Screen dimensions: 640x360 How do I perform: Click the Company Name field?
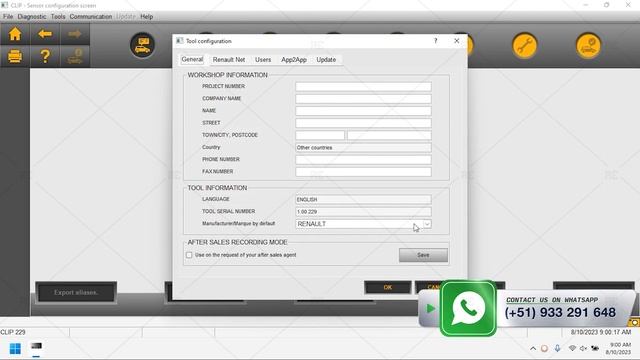363,99
